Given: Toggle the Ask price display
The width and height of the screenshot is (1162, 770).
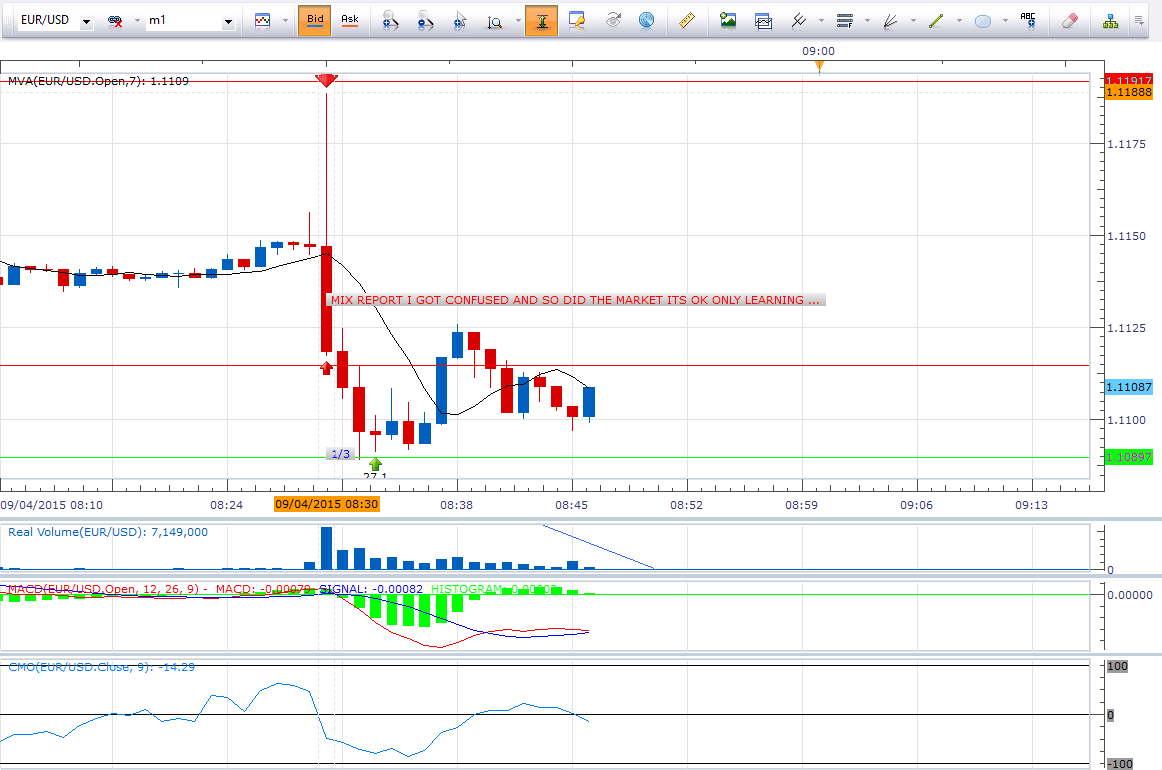Looking at the screenshot, I should pos(349,20).
